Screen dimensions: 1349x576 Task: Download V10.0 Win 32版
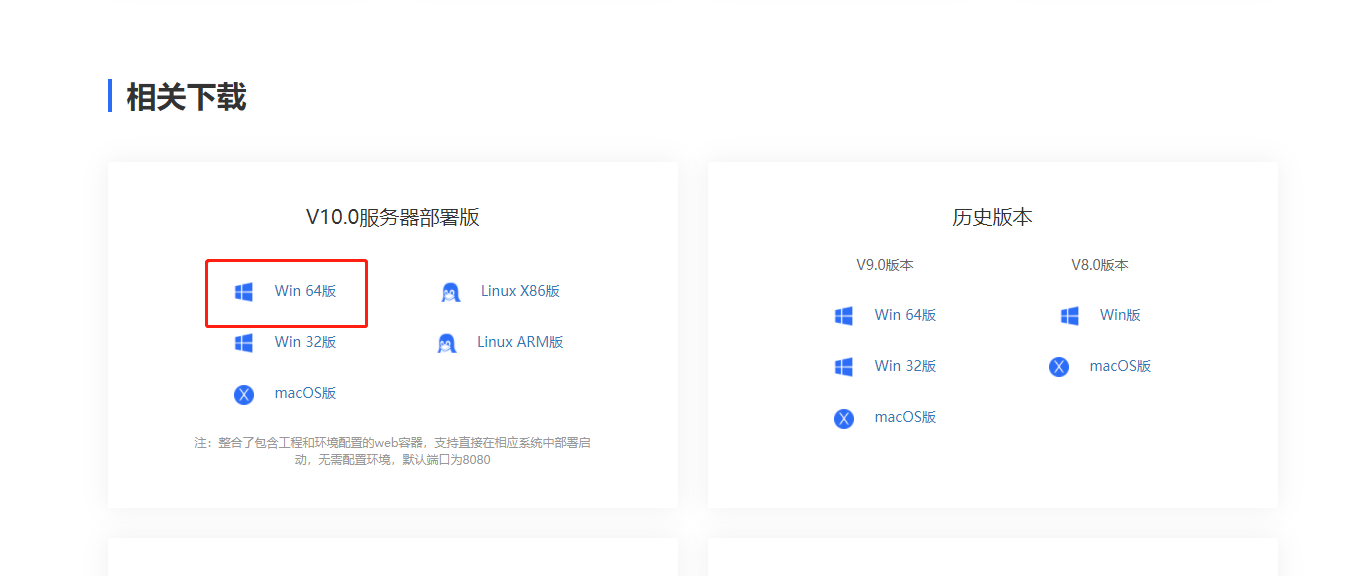305,342
